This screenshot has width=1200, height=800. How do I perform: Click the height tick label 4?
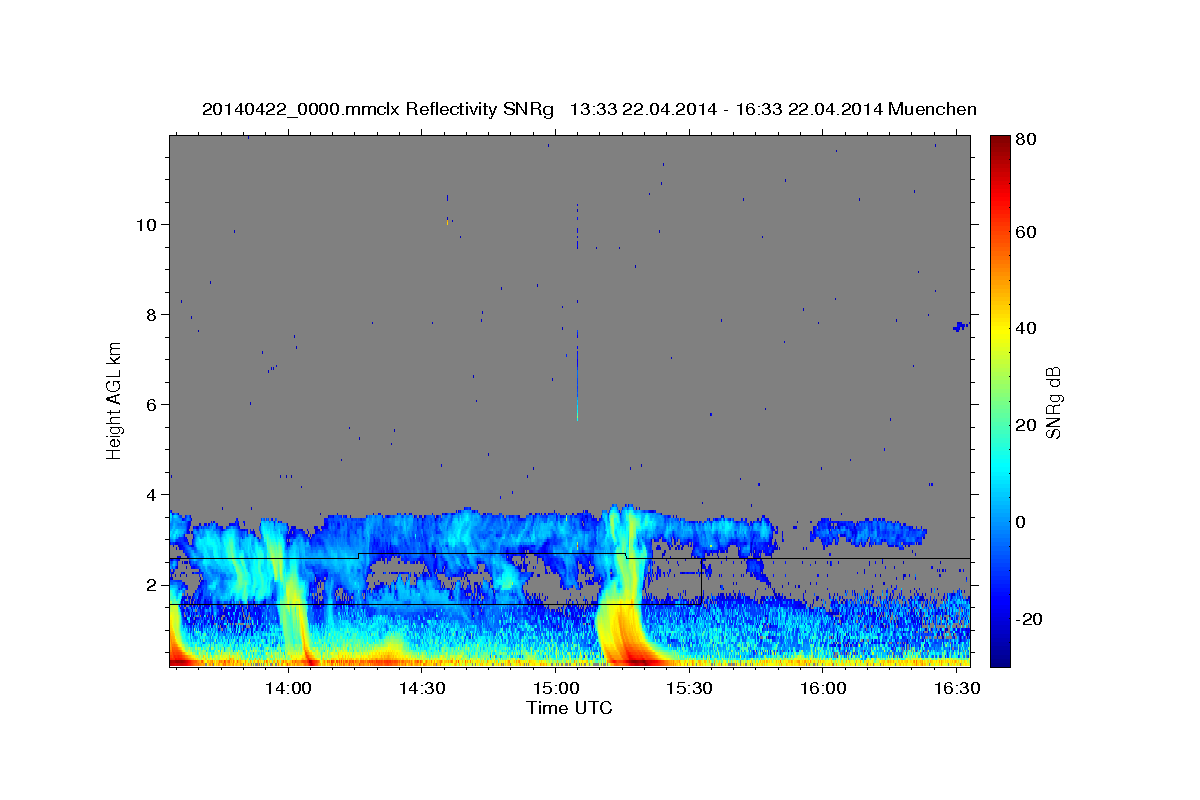[149, 494]
